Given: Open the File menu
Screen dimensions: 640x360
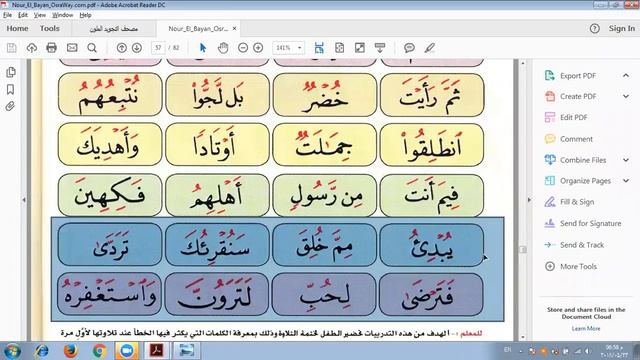Looking at the screenshot, I should coord(7,15).
